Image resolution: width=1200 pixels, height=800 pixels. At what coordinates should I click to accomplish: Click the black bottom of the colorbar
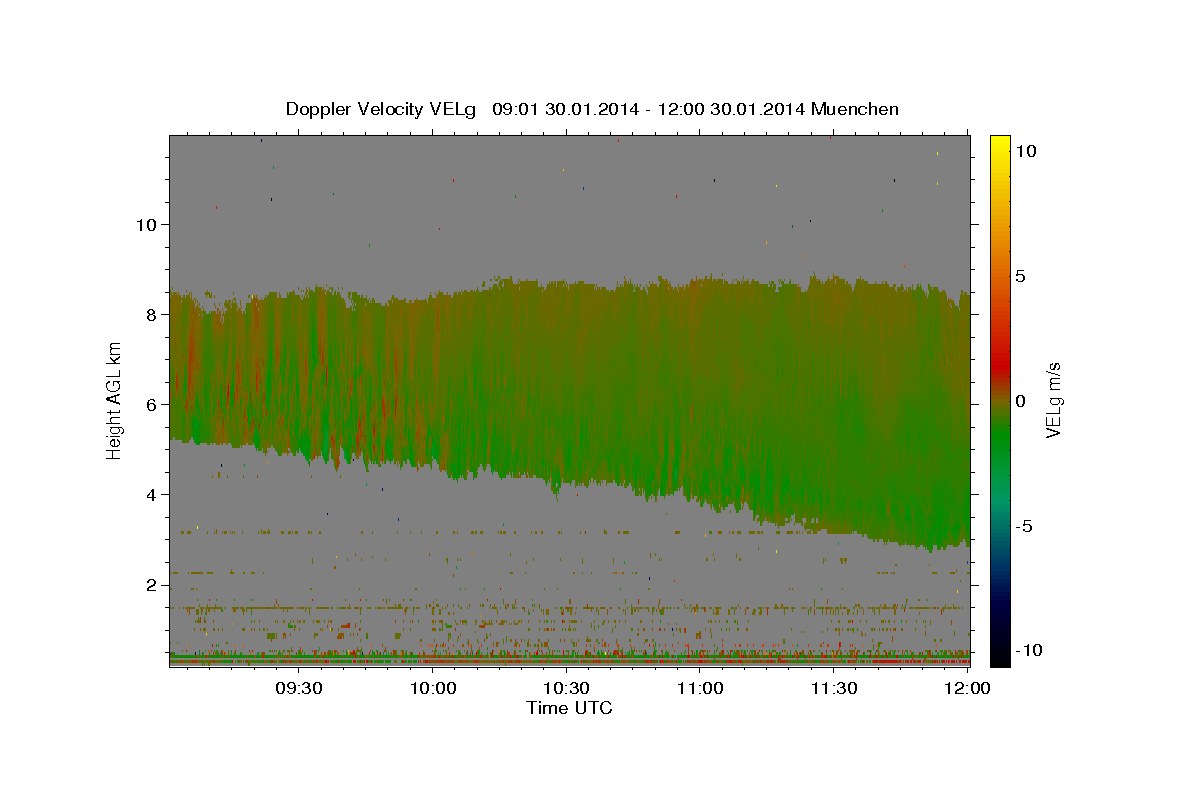[x=999, y=655]
